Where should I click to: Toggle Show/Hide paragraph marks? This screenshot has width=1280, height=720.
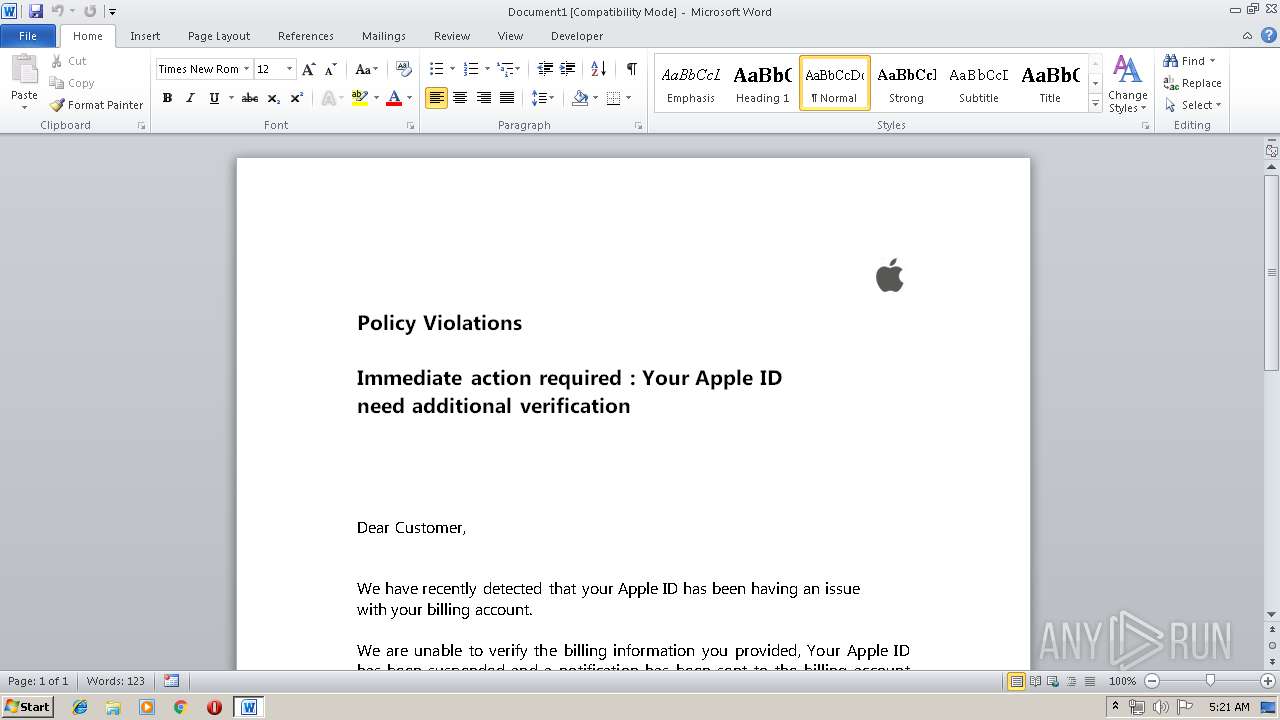[x=631, y=69]
